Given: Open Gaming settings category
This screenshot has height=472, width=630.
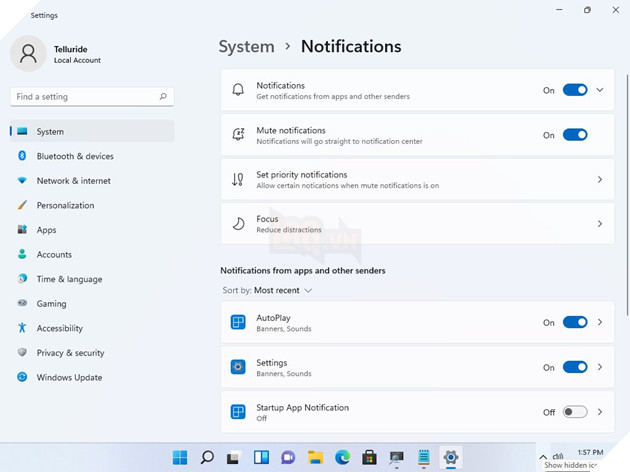Looking at the screenshot, I should pyautogui.click(x=92, y=303).
